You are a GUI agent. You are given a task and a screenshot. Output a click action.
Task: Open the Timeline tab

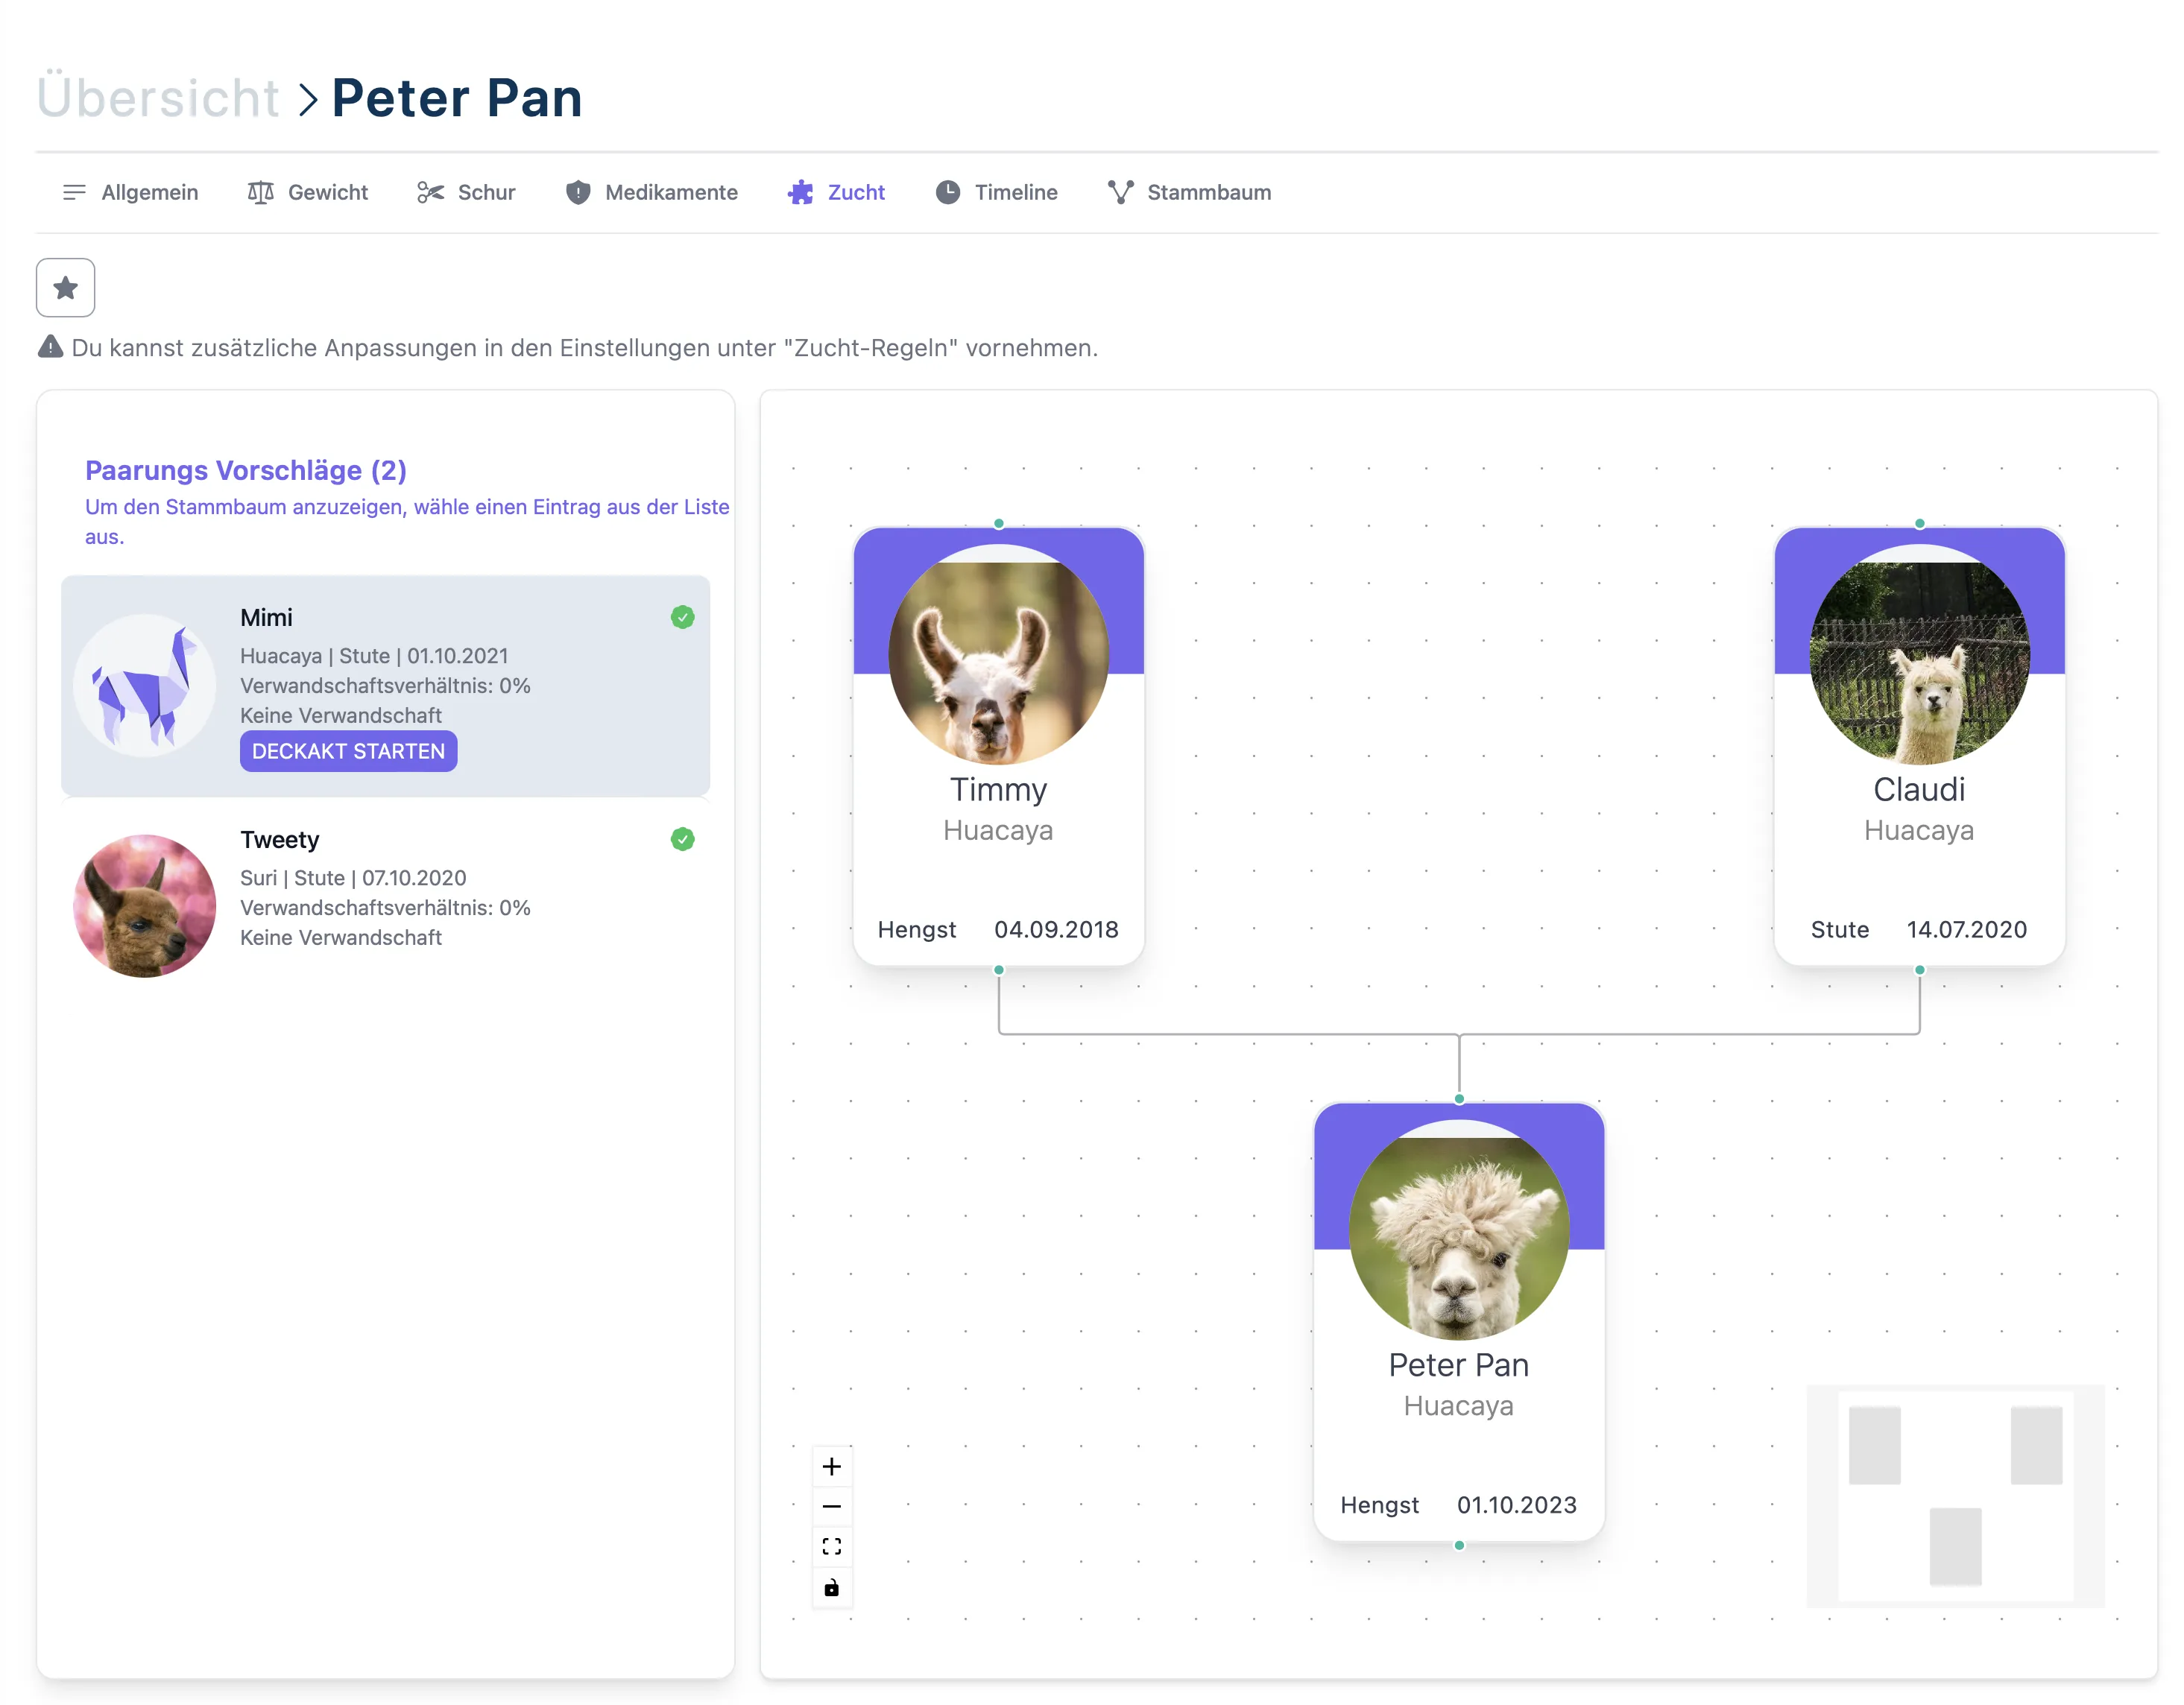coord(996,192)
